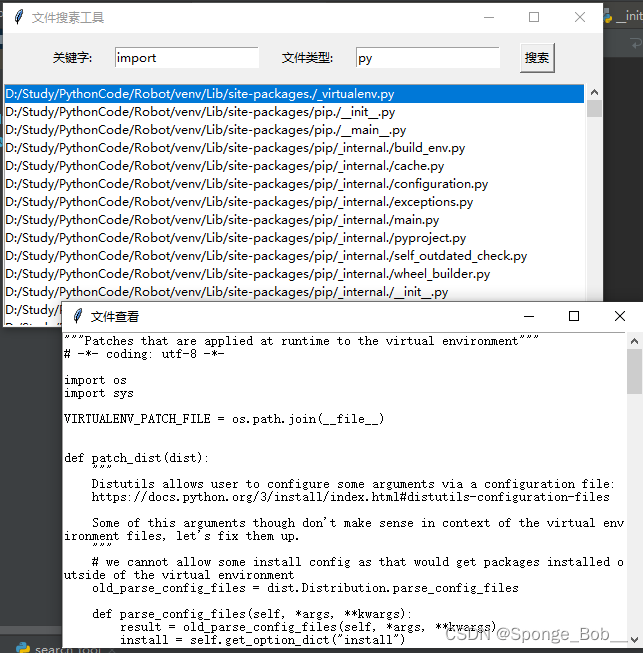
Task: Minimize the 文件查看 window
Action: point(529,316)
